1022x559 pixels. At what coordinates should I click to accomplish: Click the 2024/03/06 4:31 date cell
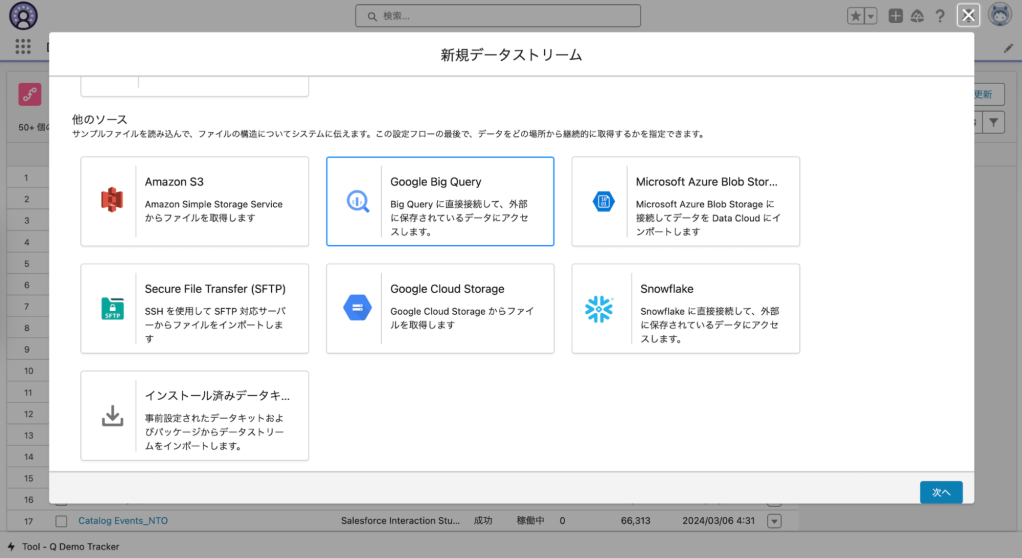click(x=718, y=521)
